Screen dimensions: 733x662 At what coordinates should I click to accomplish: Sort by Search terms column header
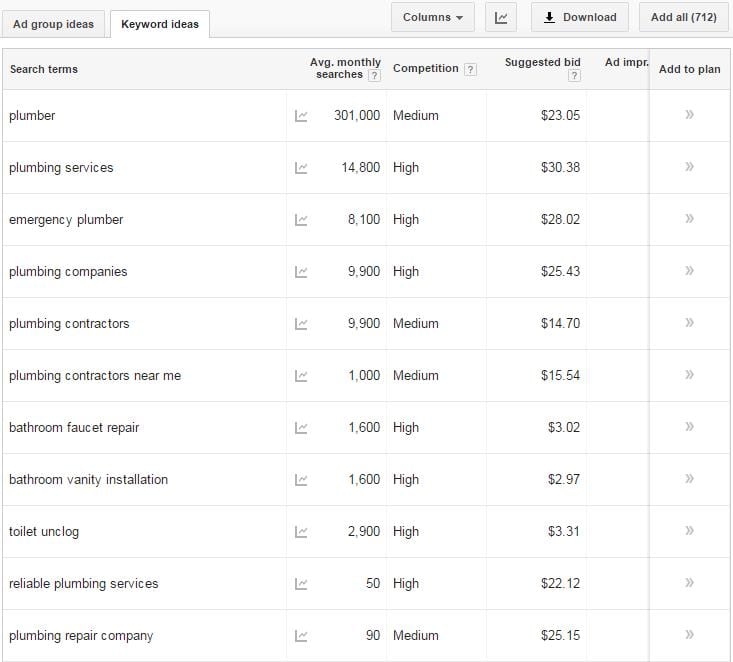(x=44, y=69)
